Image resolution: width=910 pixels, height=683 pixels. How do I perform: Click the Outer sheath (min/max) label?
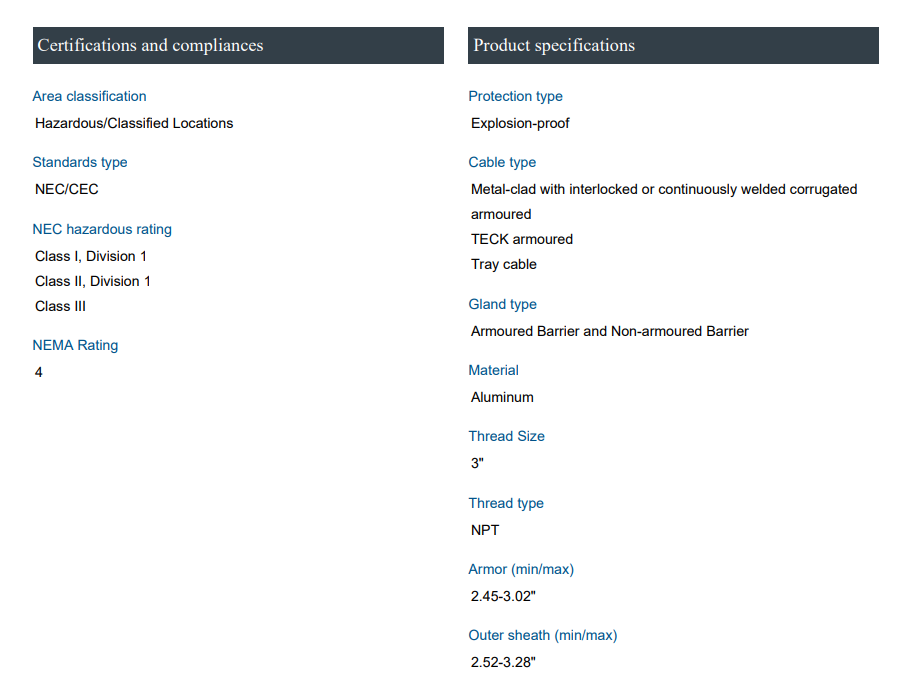tap(543, 635)
